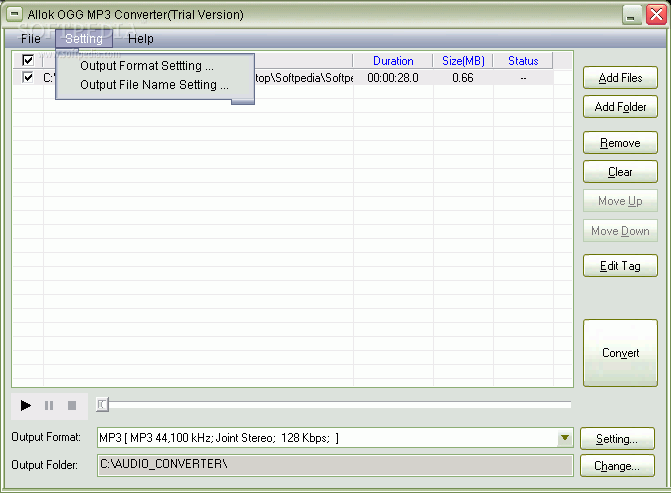
Task: Change the output folder location
Action: pyautogui.click(x=617, y=466)
